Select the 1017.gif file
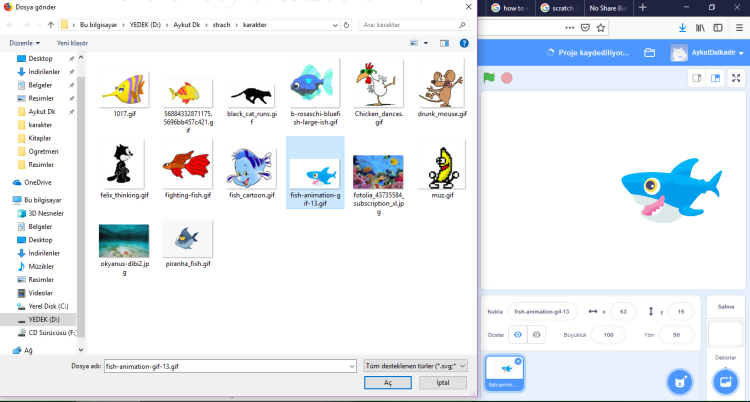 click(x=124, y=93)
